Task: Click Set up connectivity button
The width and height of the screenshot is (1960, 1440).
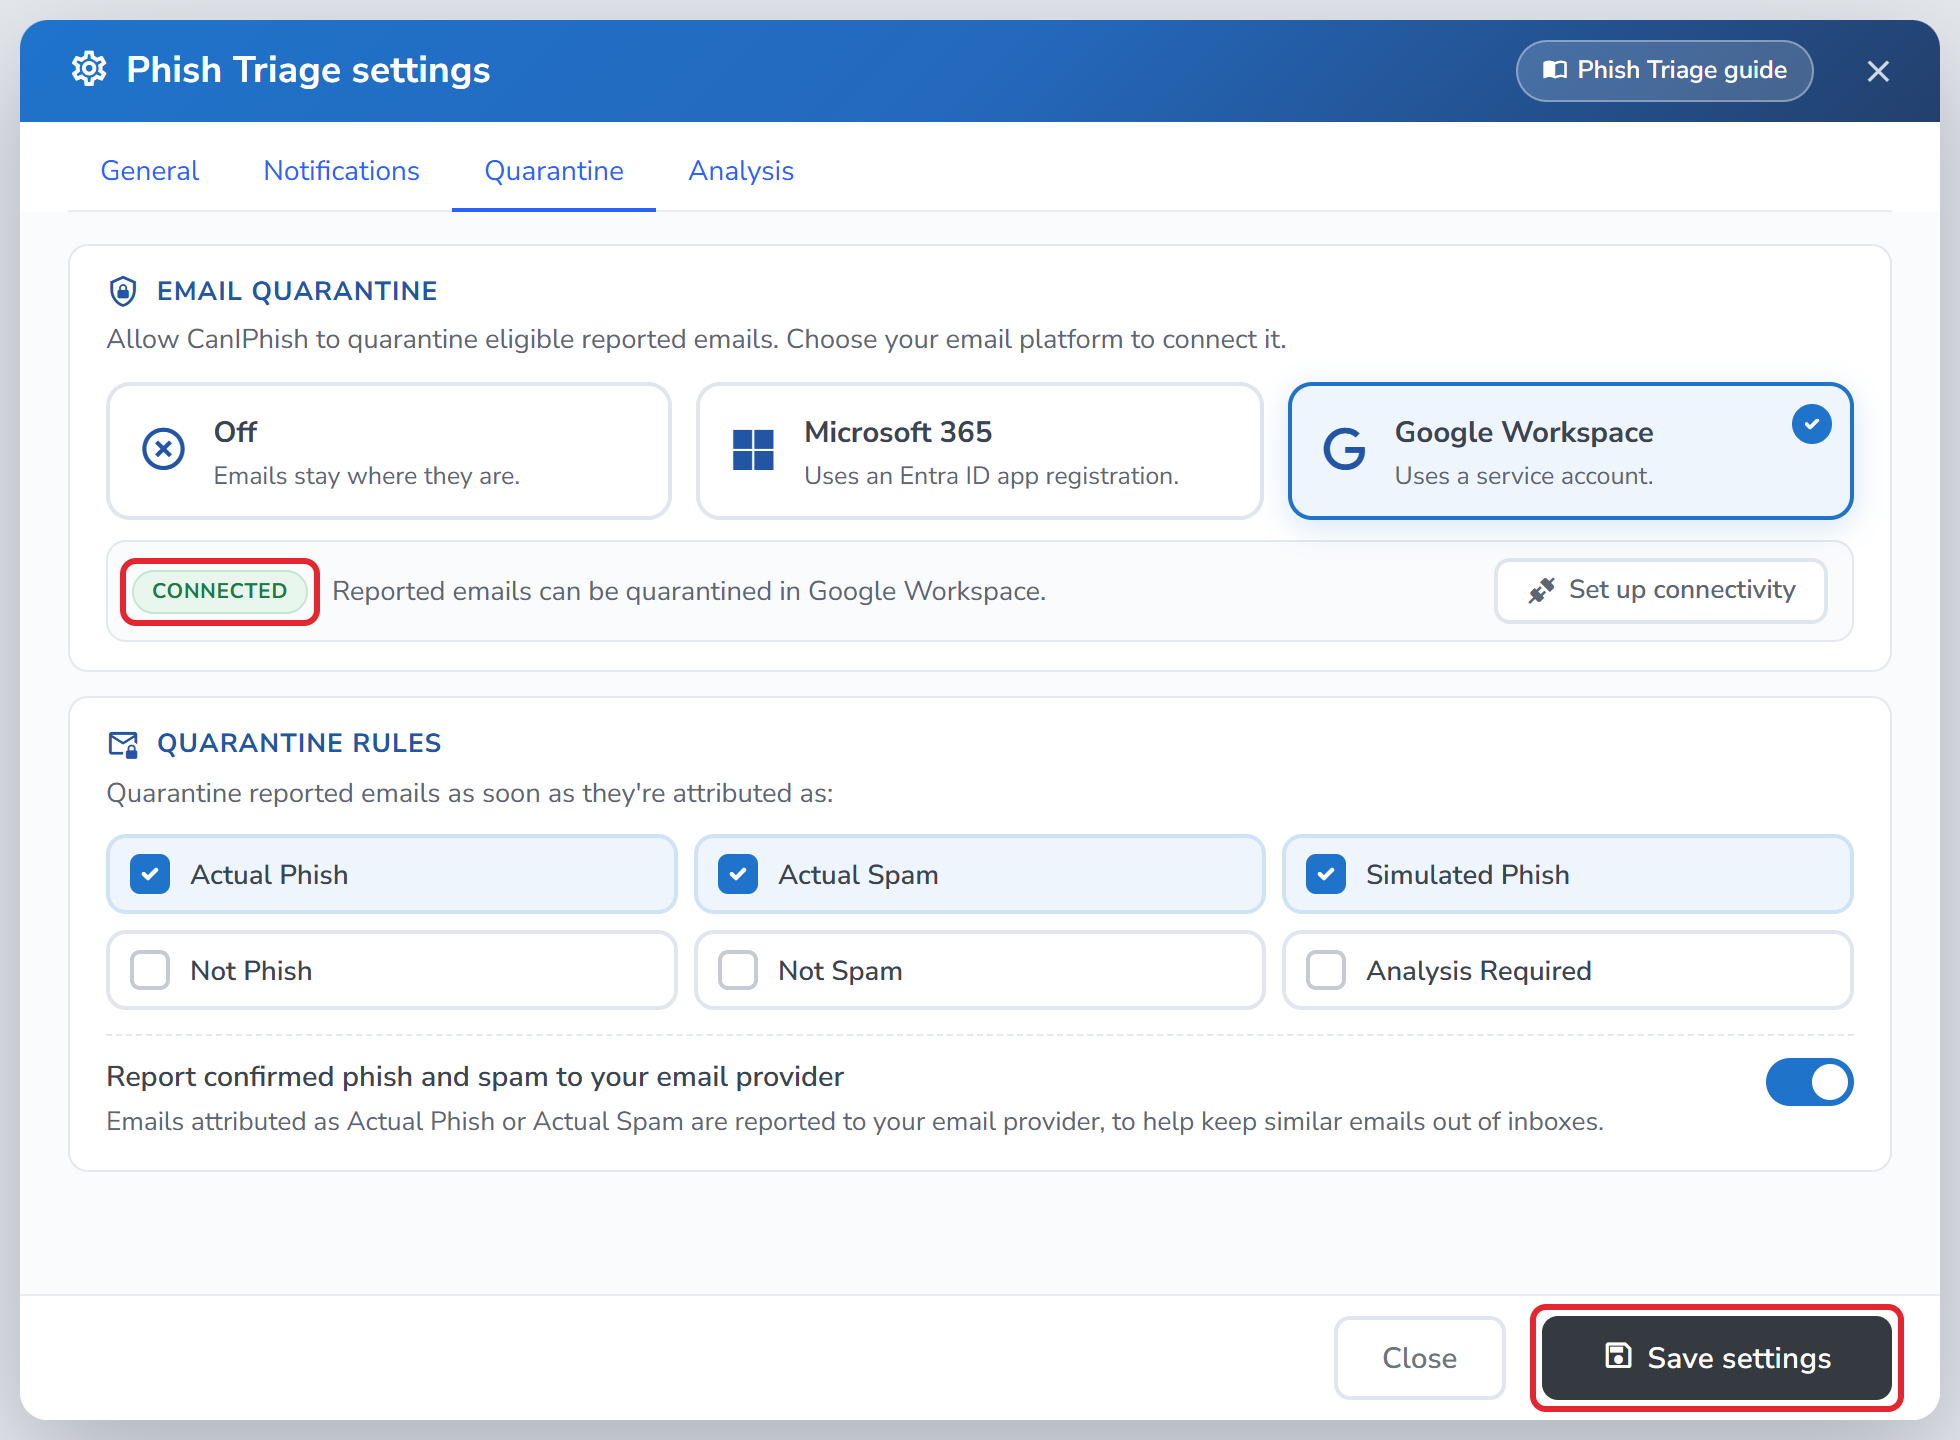Action: click(x=1661, y=591)
